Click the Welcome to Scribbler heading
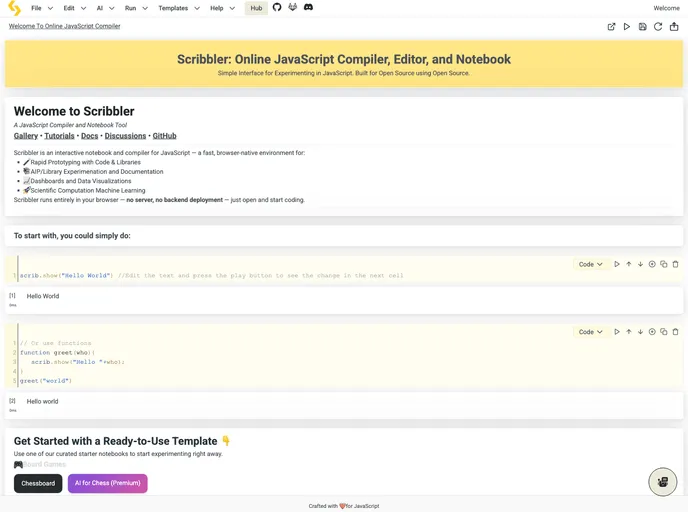 tap(74, 111)
